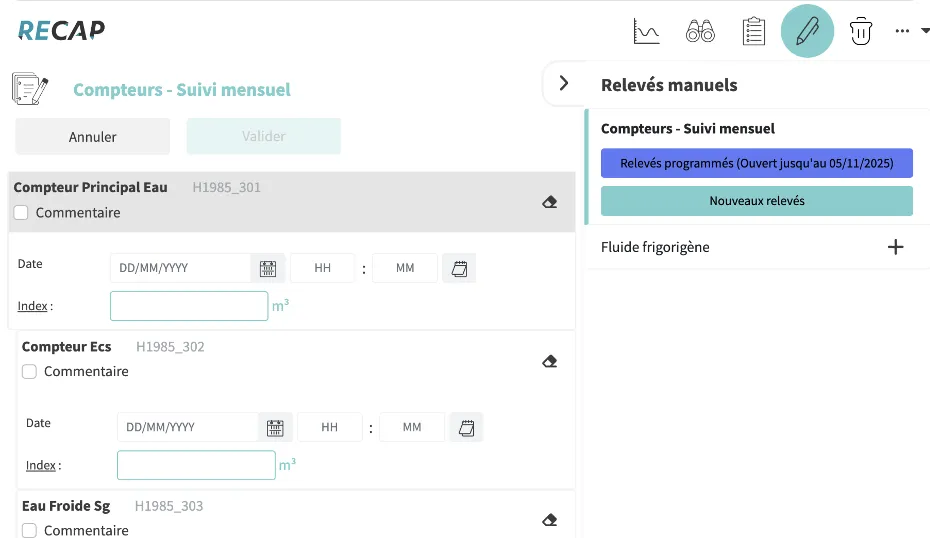Click the binoculars icon in toolbar
The image size is (930, 538).
pos(700,32)
